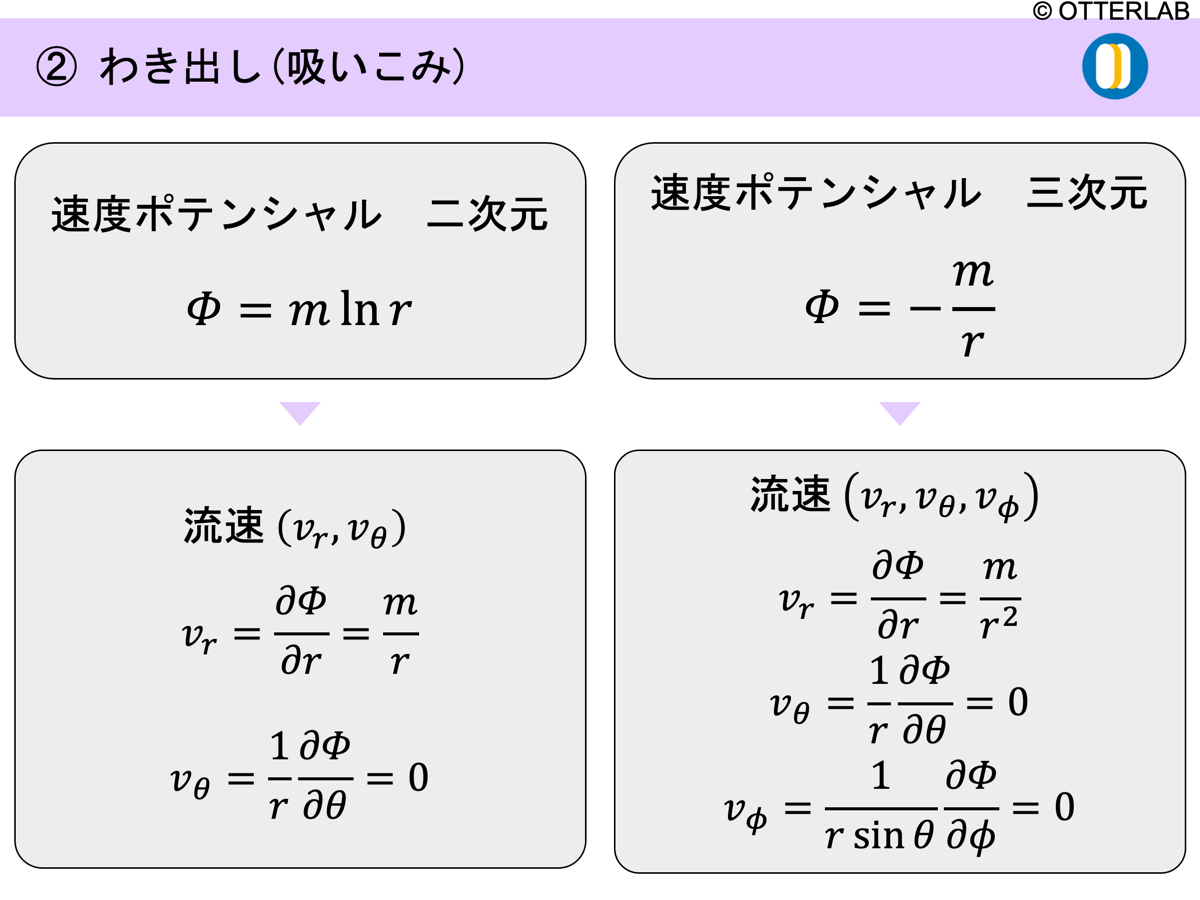Click the Φ = m ln r formula
This screenshot has height=900, width=1200.
299,311
